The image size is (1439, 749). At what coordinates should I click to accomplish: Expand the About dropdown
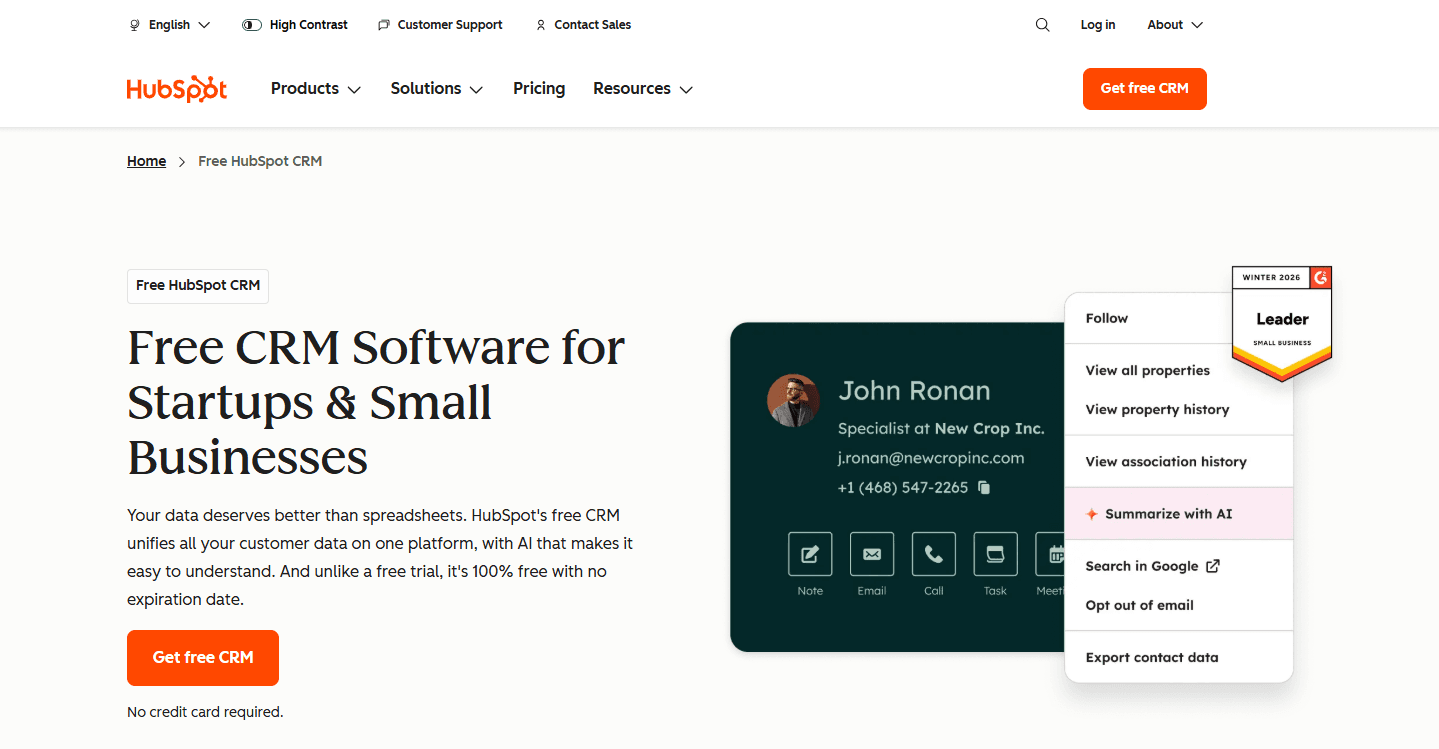pos(1175,25)
